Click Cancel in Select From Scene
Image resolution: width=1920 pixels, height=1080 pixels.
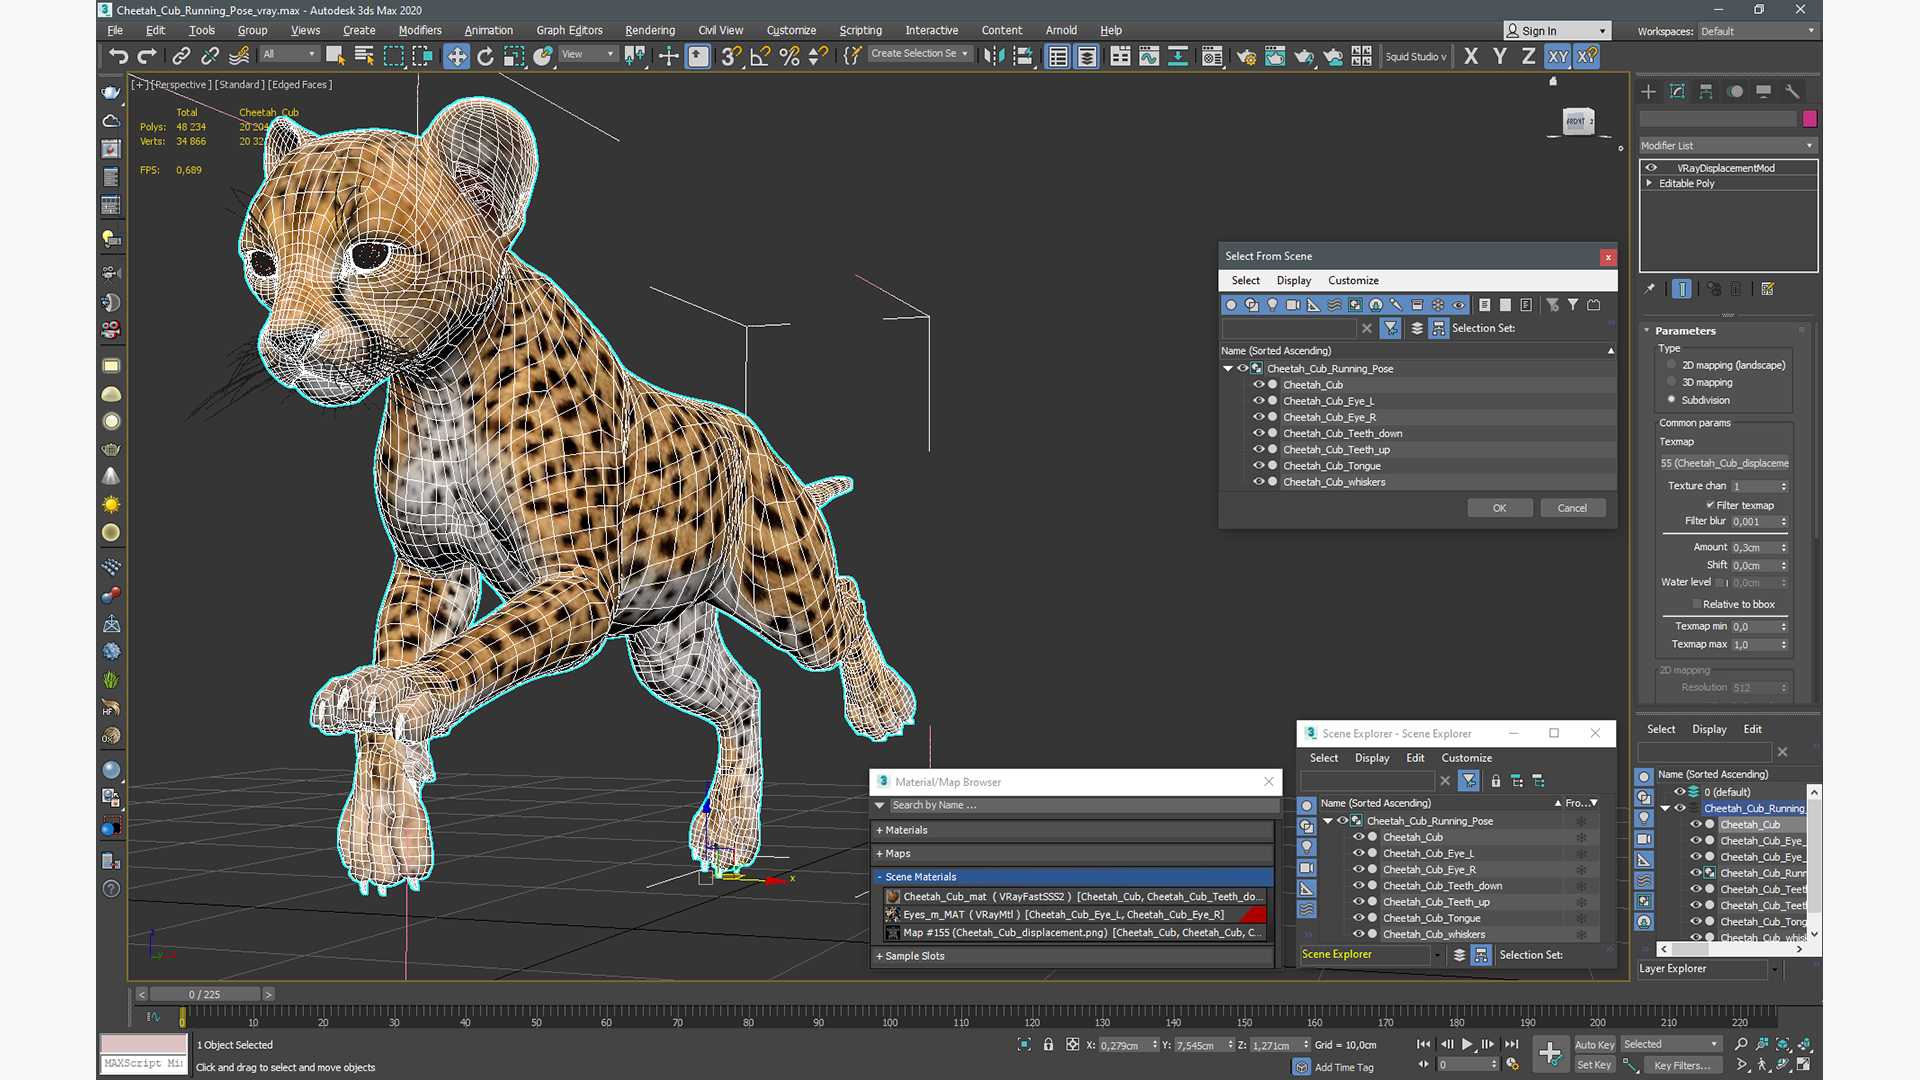1572,508
